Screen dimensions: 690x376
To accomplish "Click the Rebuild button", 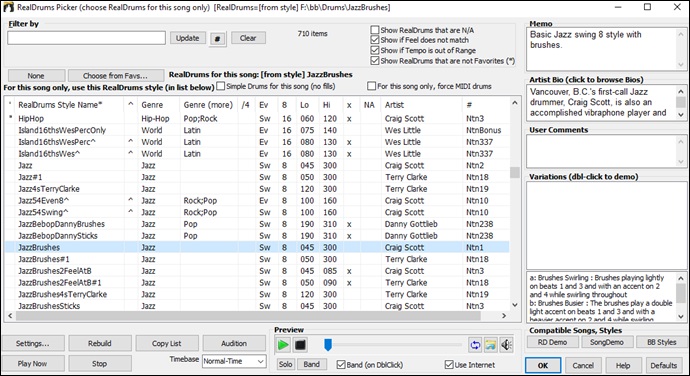I will tap(100, 343).
